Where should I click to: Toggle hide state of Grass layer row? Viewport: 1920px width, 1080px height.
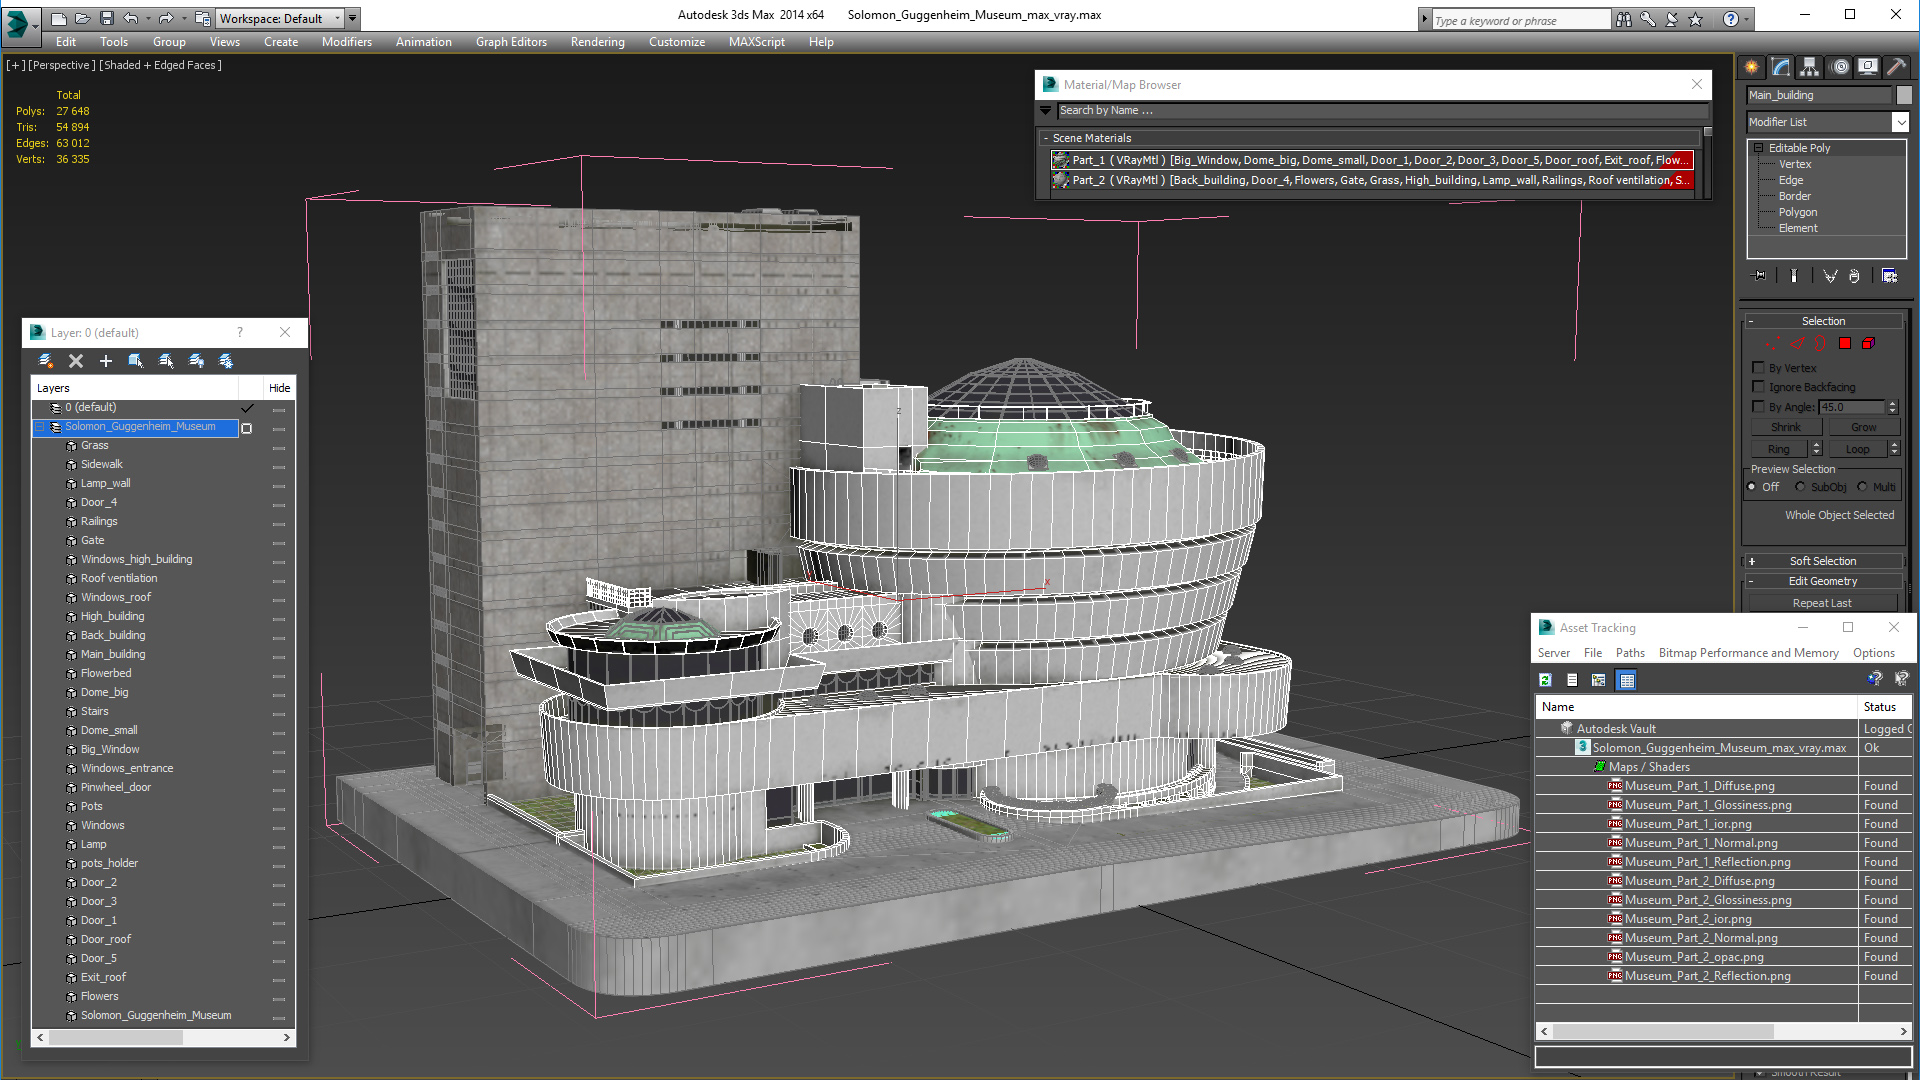(x=279, y=447)
